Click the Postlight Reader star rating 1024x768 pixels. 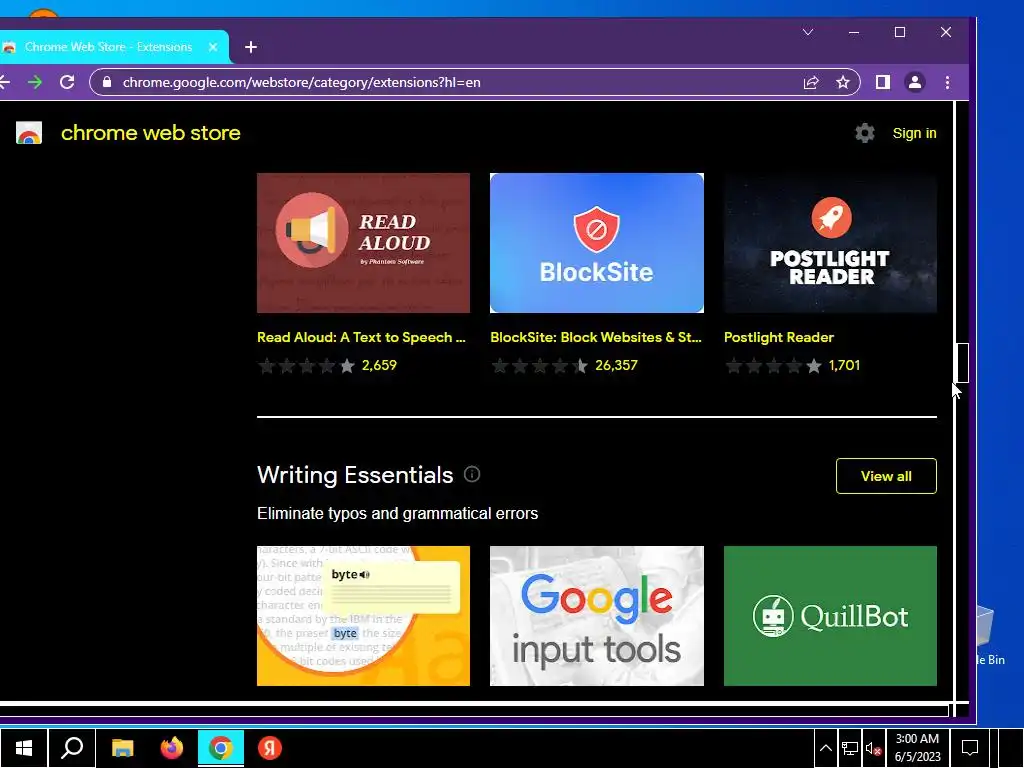[773, 366]
